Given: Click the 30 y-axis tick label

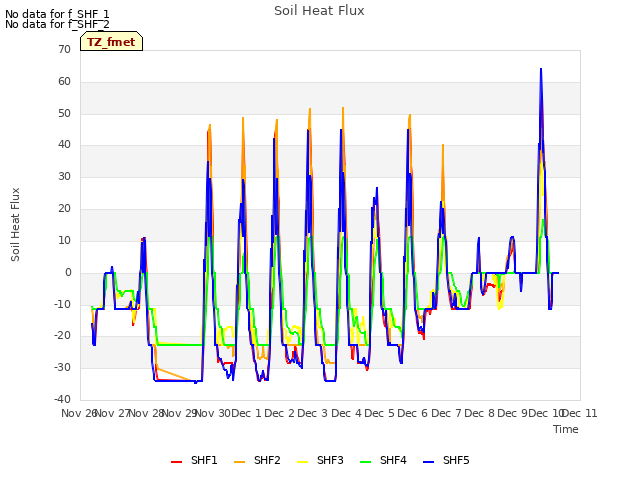Looking at the screenshot, I should click(x=64, y=176).
